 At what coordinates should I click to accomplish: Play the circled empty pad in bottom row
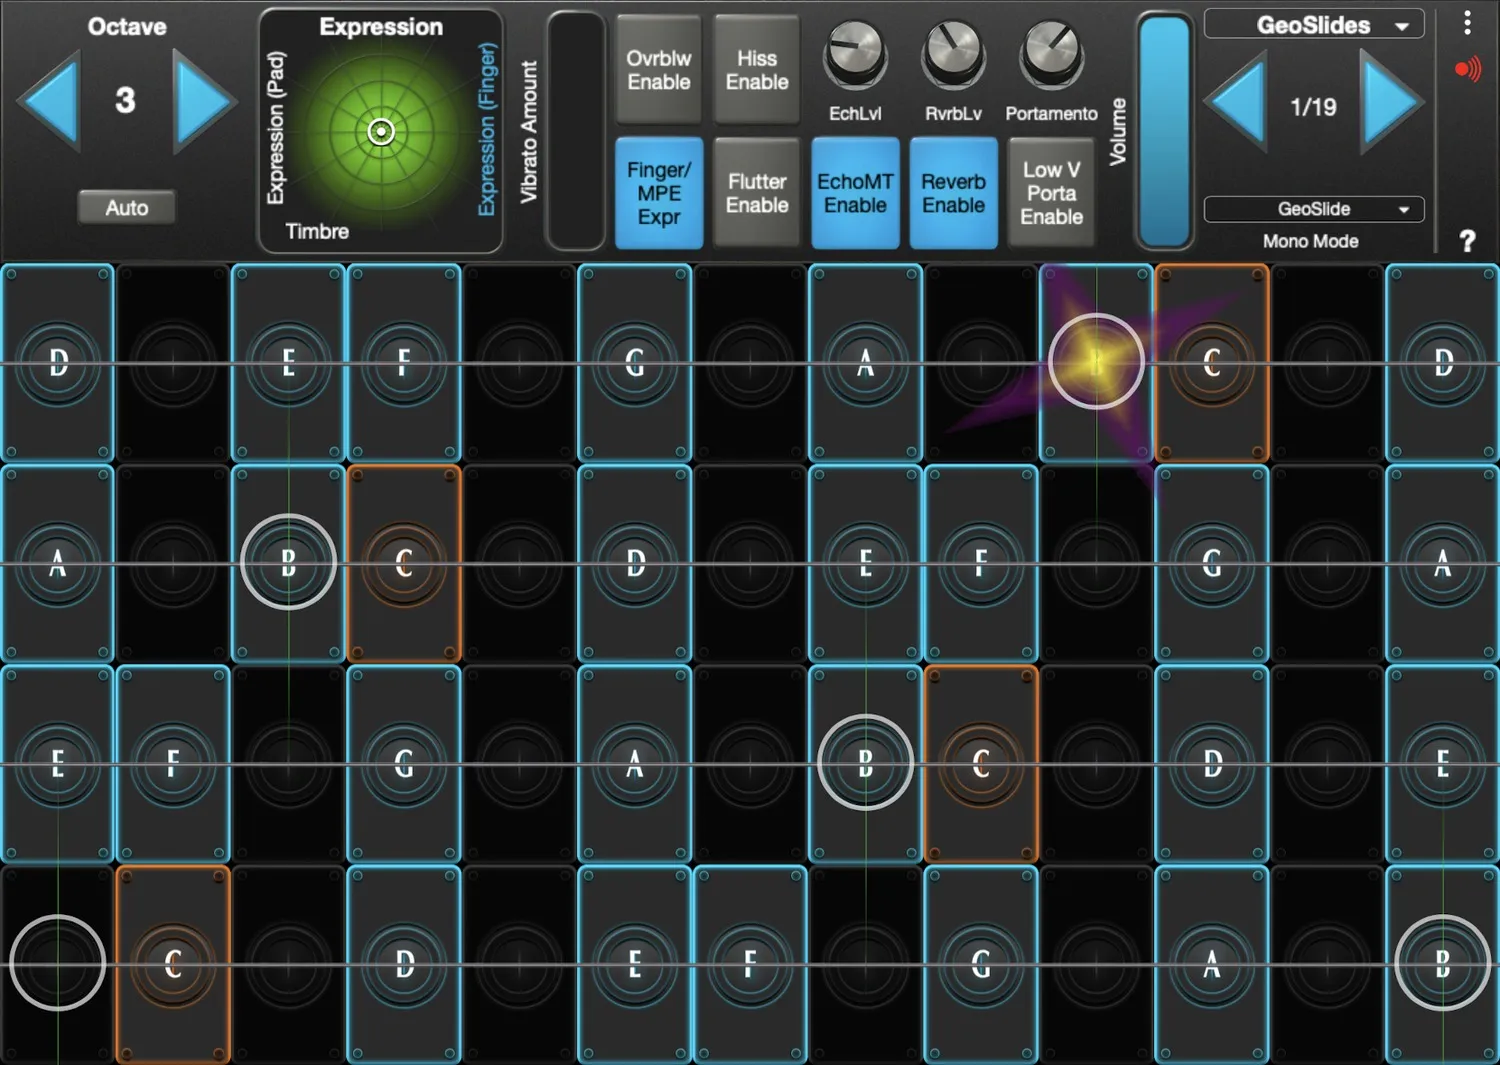point(57,964)
